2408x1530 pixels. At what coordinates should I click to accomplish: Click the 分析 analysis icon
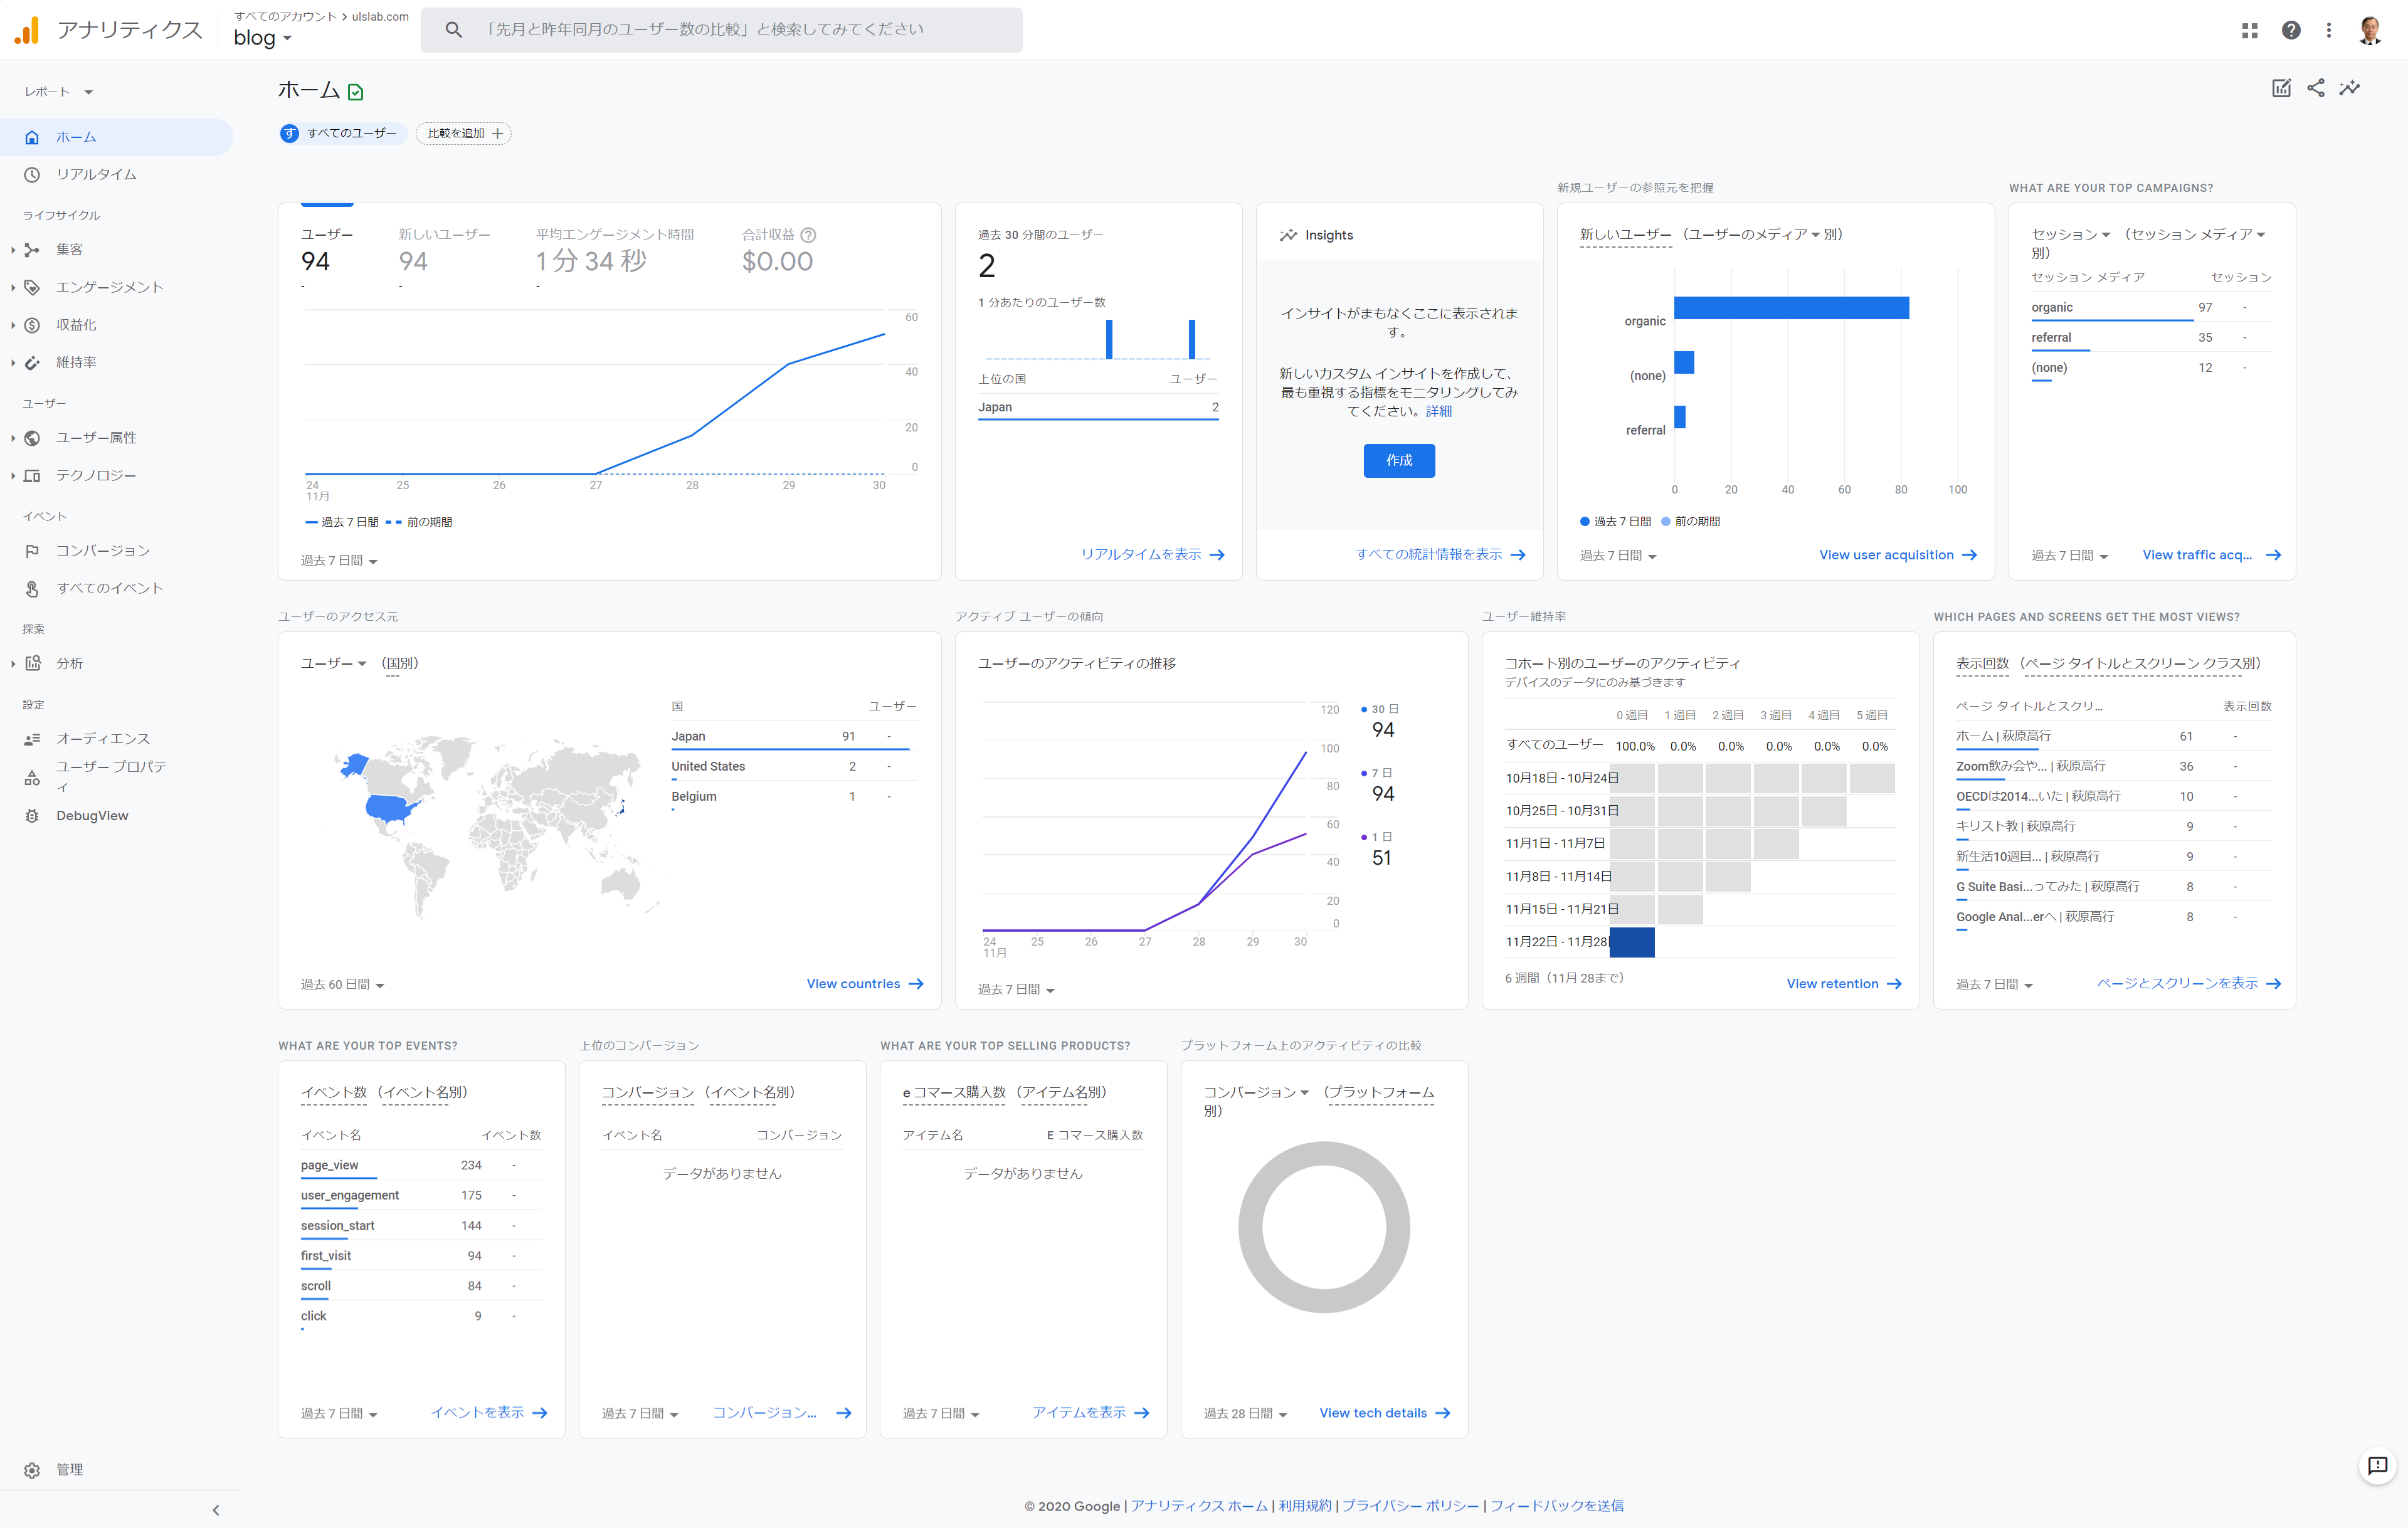[x=32, y=664]
